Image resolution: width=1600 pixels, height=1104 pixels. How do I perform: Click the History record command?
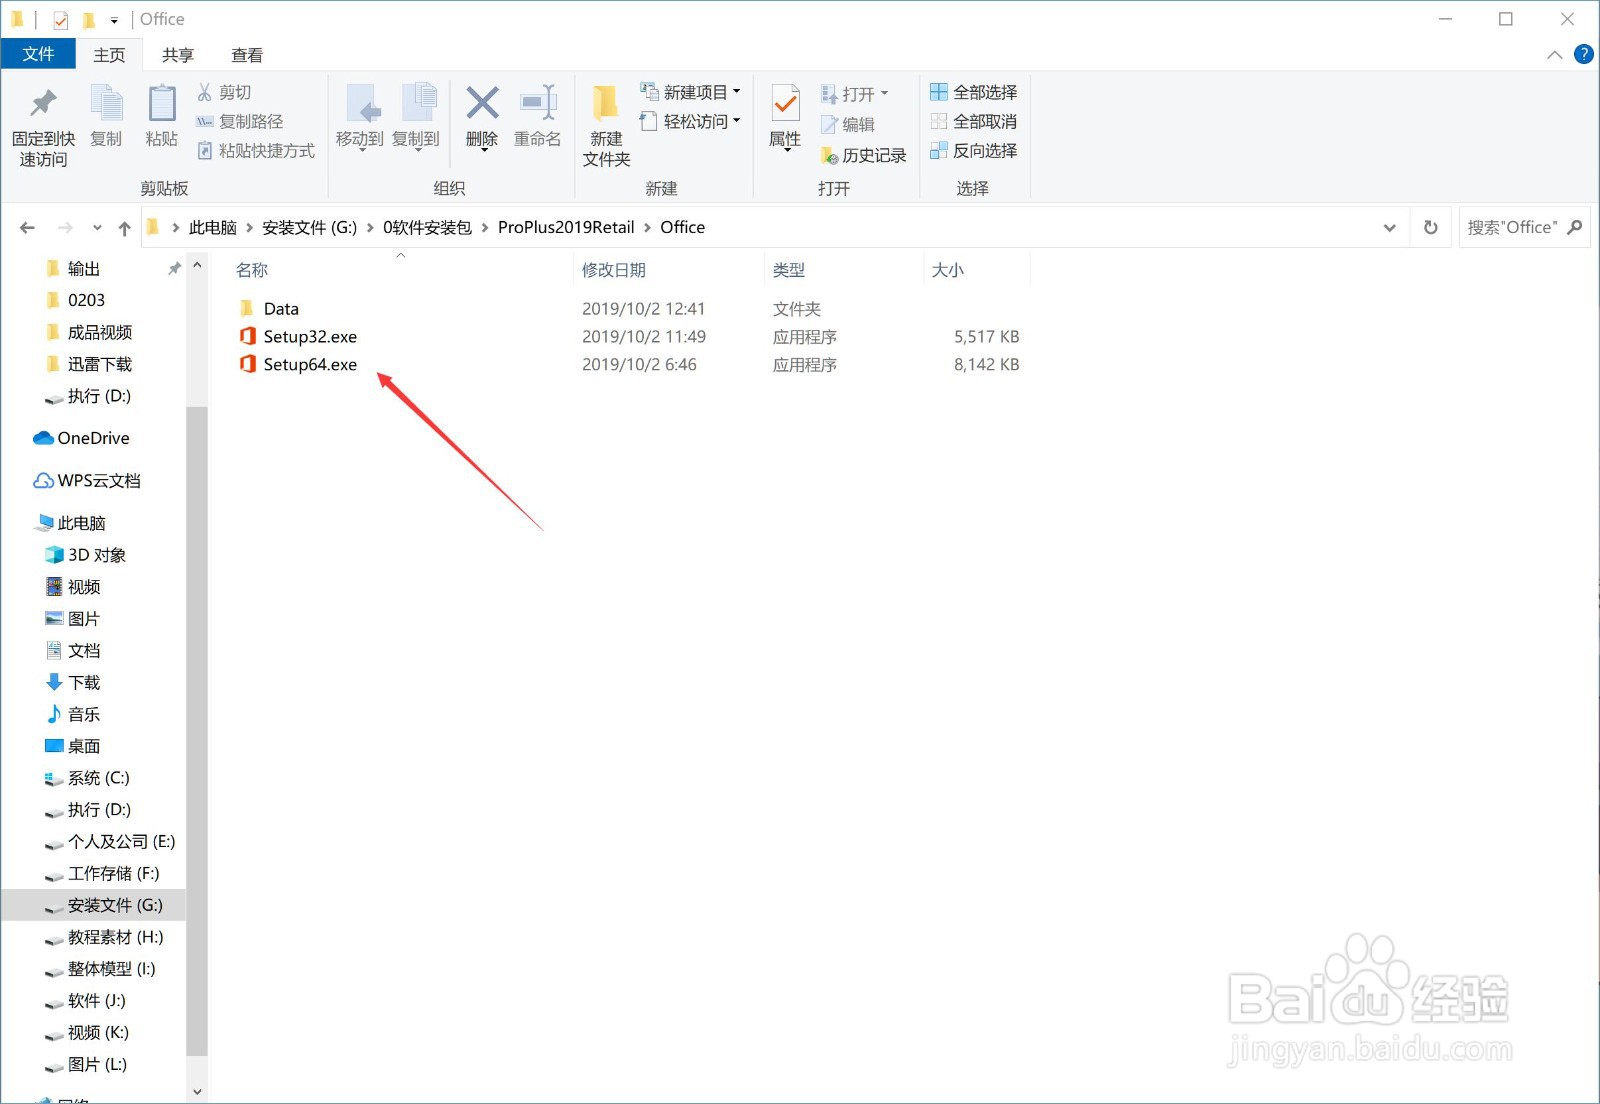[863, 155]
